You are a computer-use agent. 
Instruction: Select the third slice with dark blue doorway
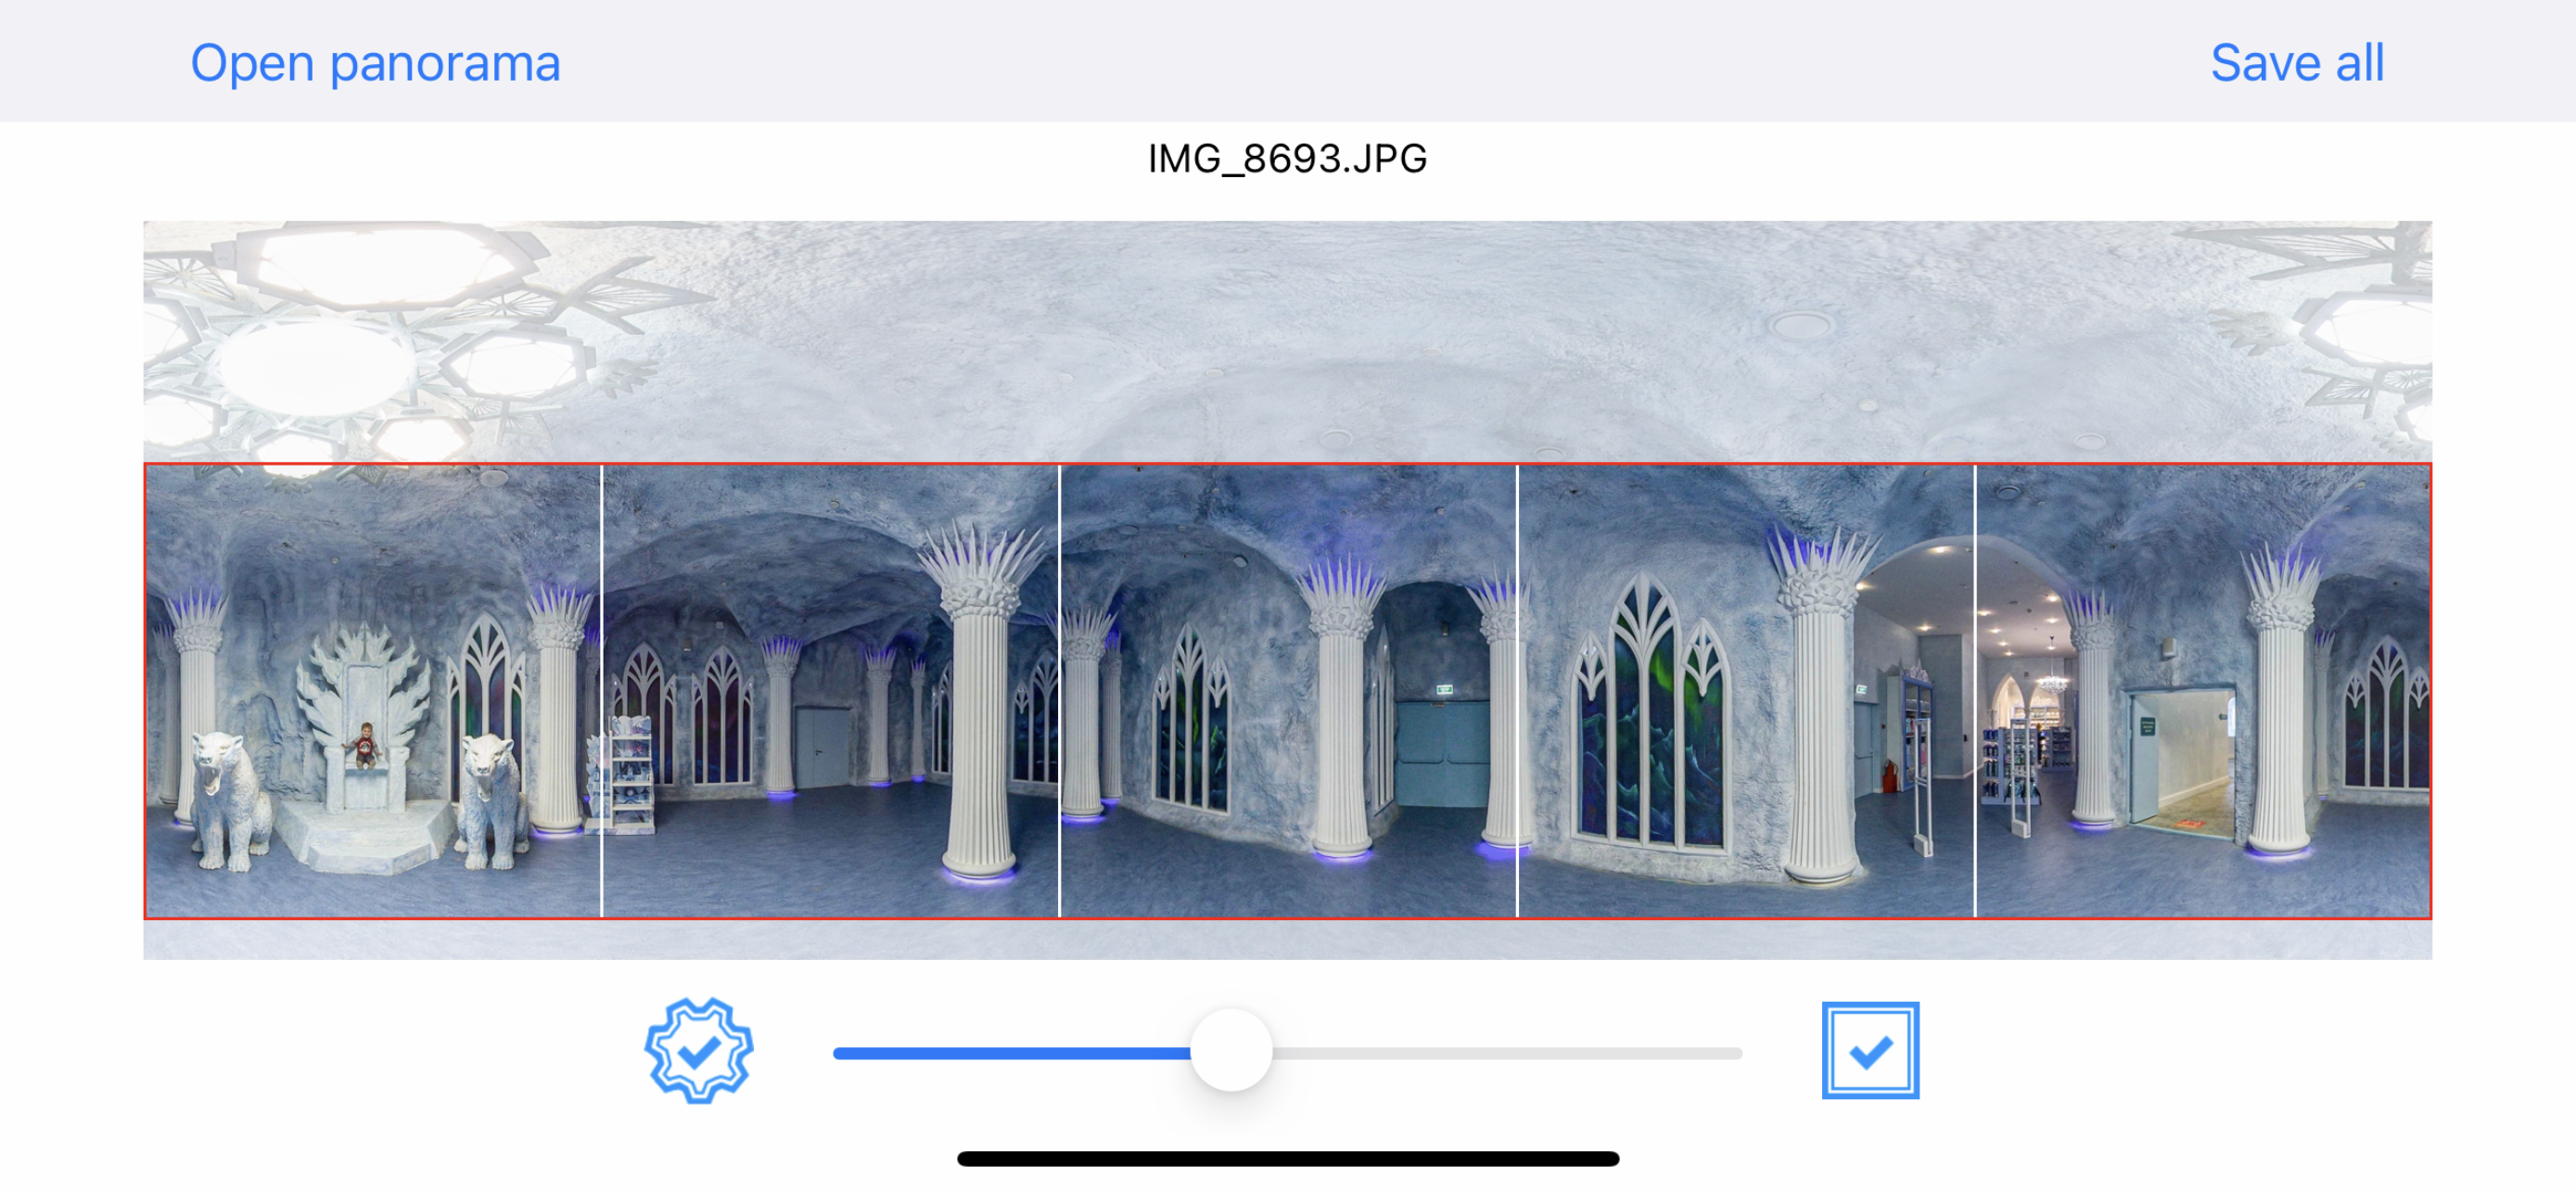pos(1288,691)
